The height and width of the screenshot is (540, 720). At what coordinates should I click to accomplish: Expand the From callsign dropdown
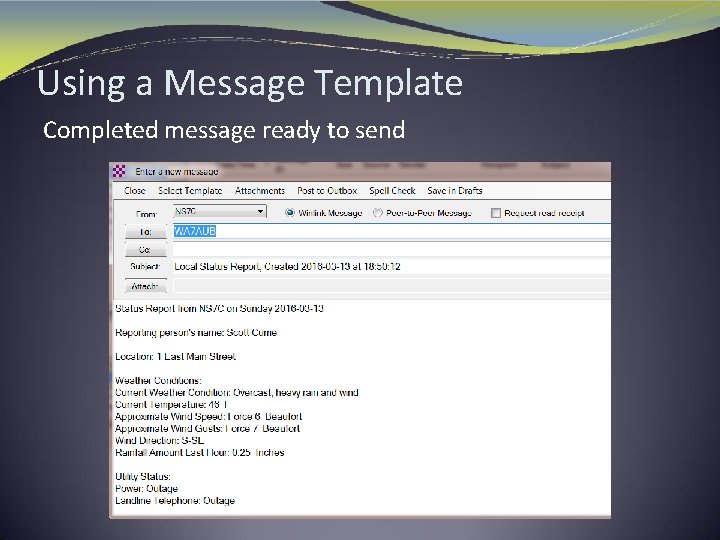tap(260, 211)
